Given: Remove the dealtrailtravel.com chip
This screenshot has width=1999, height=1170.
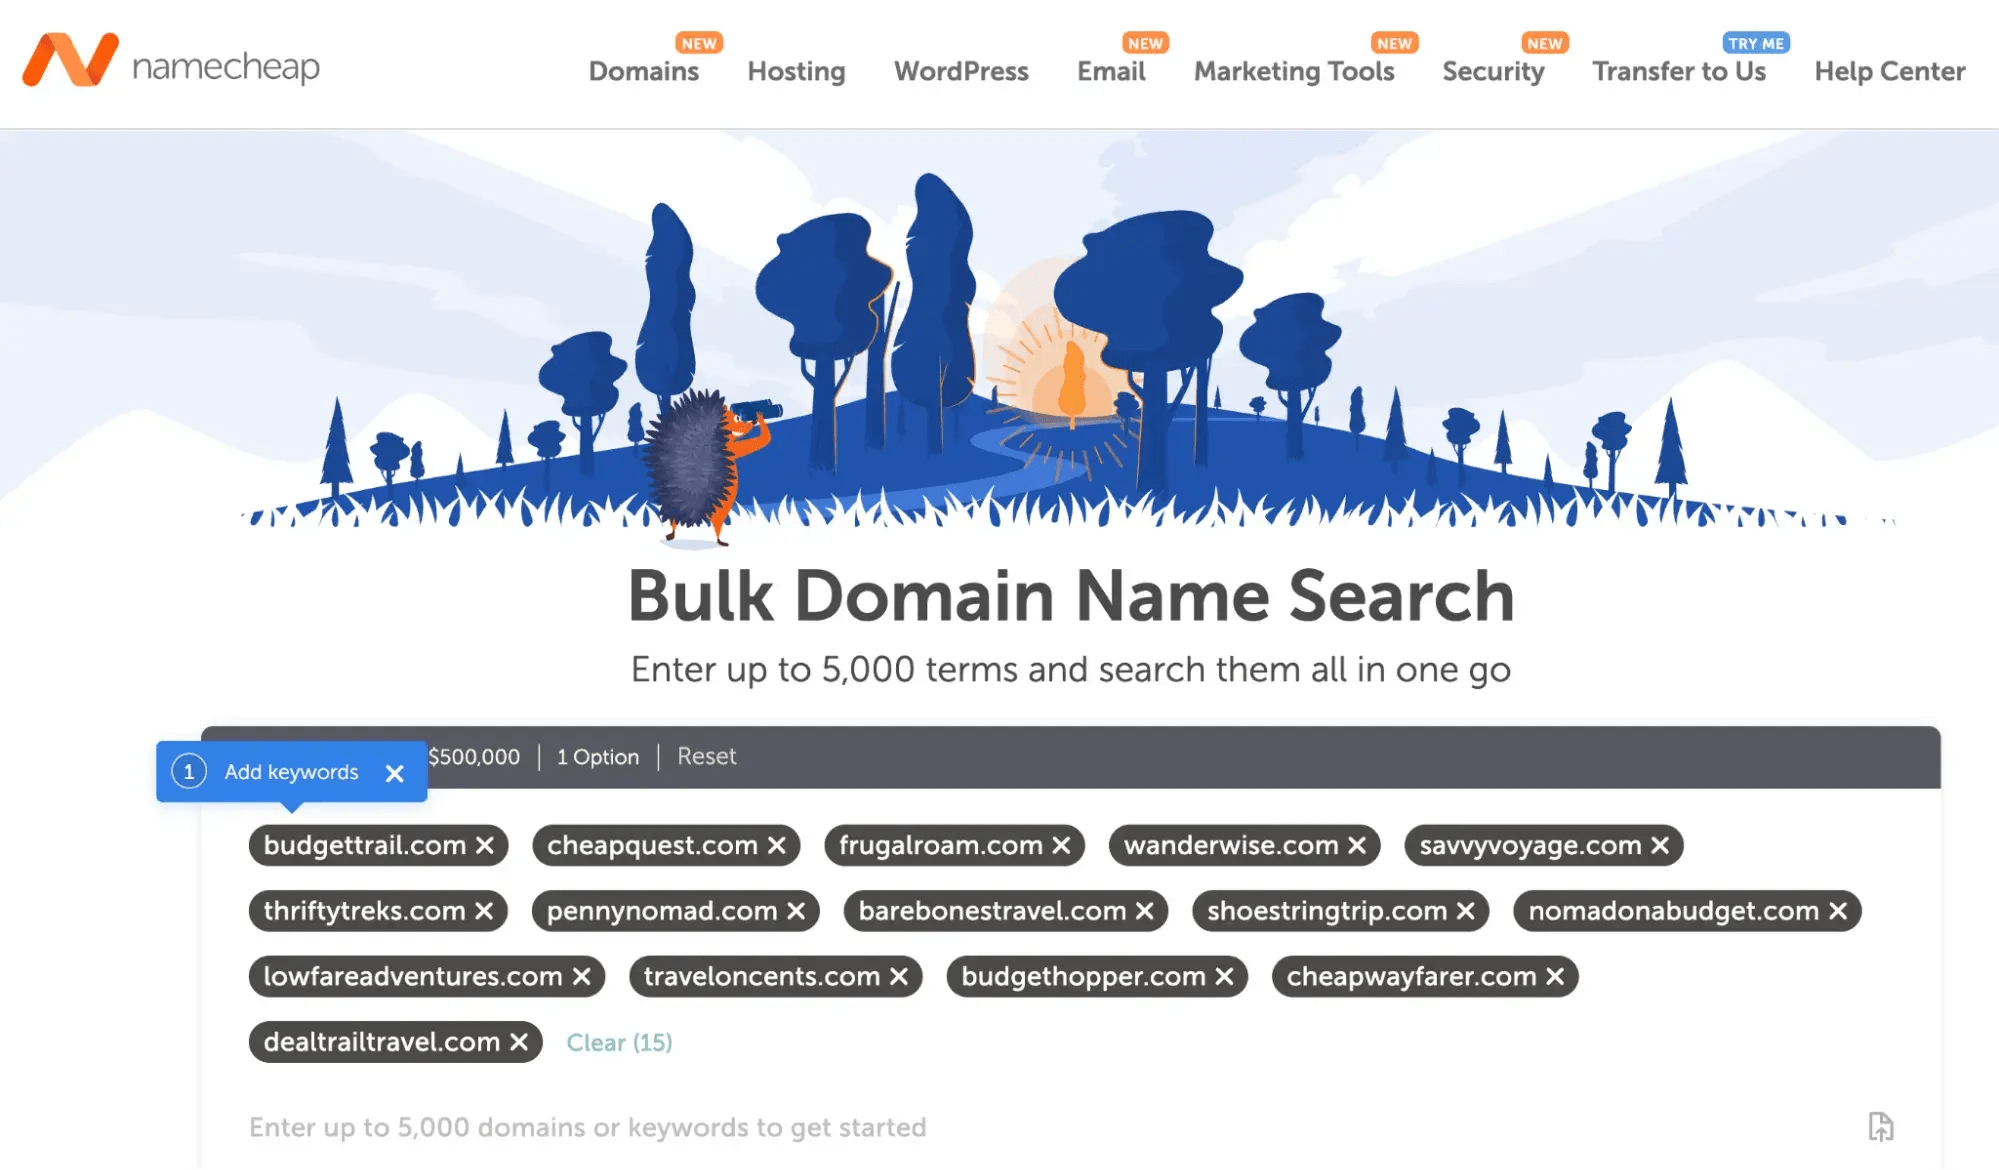Looking at the screenshot, I should tap(517, 1041).
